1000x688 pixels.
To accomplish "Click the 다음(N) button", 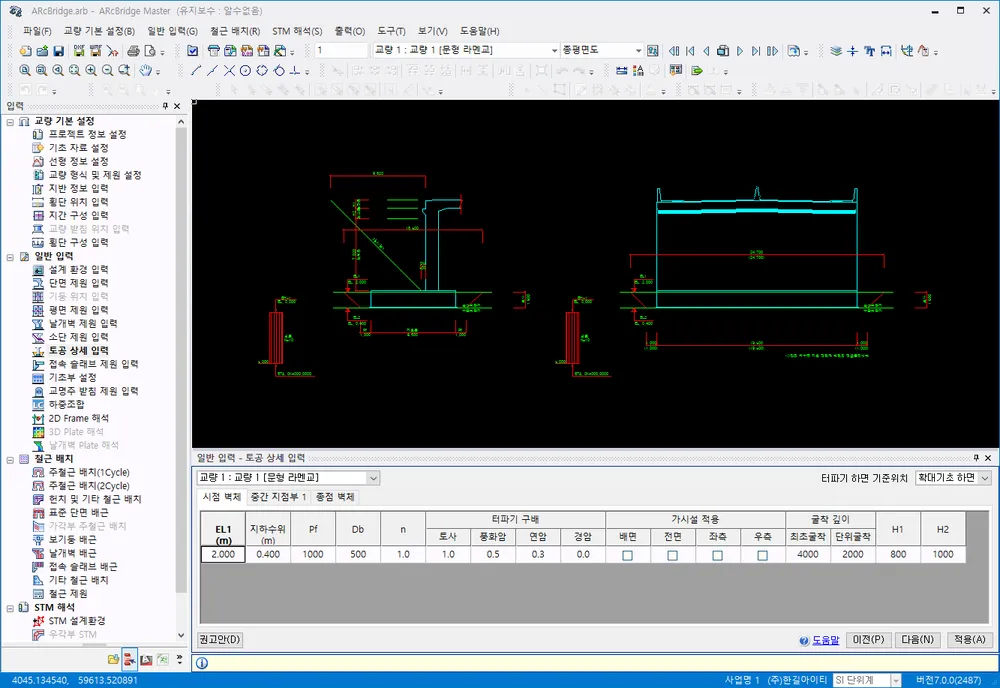I will pyautogui.click(x=917, y=640).
